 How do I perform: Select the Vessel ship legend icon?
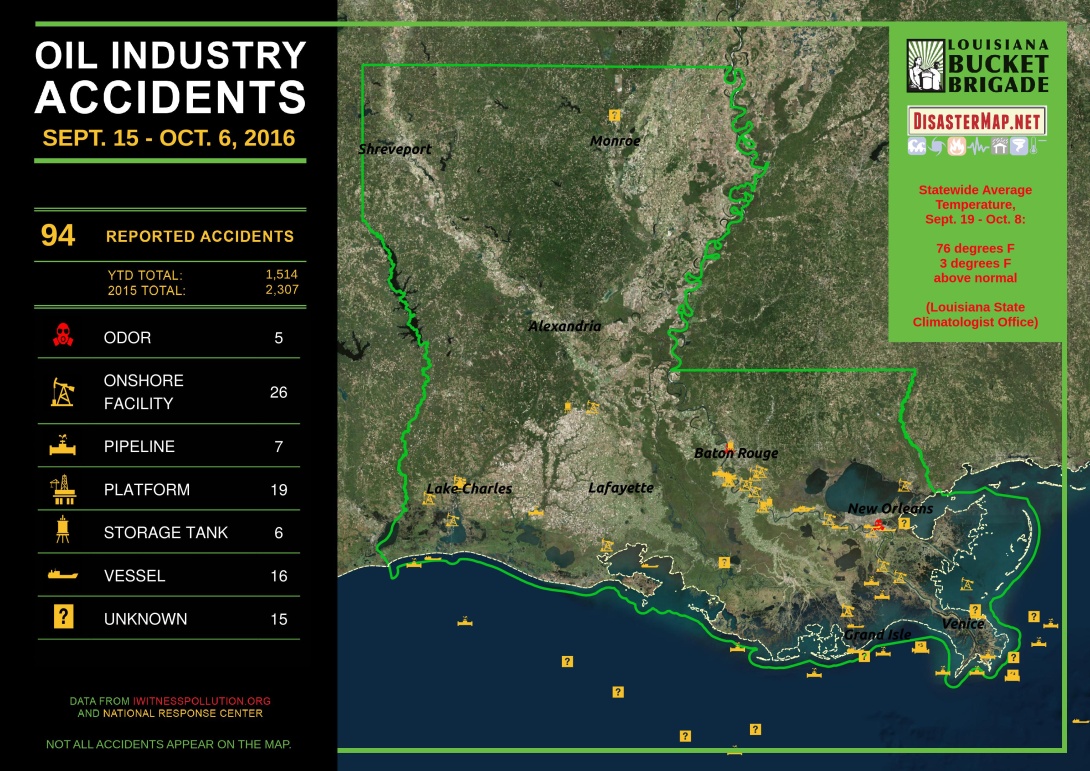tap(62, 576)
